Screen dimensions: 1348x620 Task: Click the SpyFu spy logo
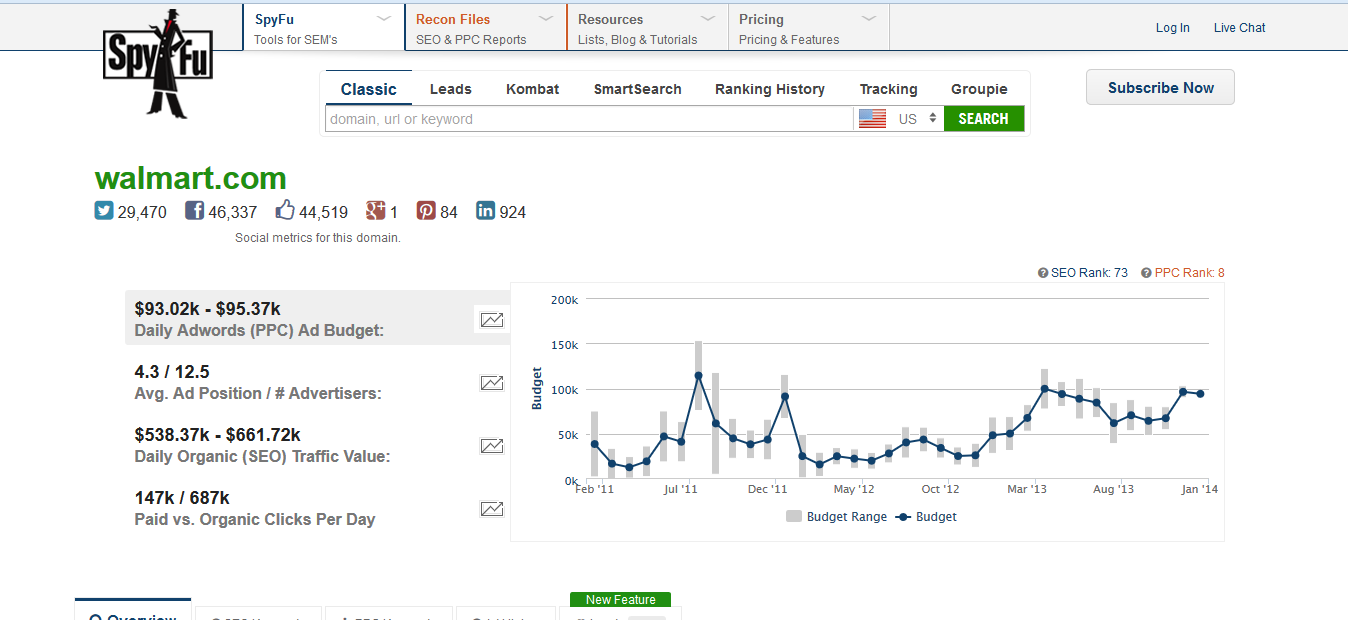click(157, 63)
